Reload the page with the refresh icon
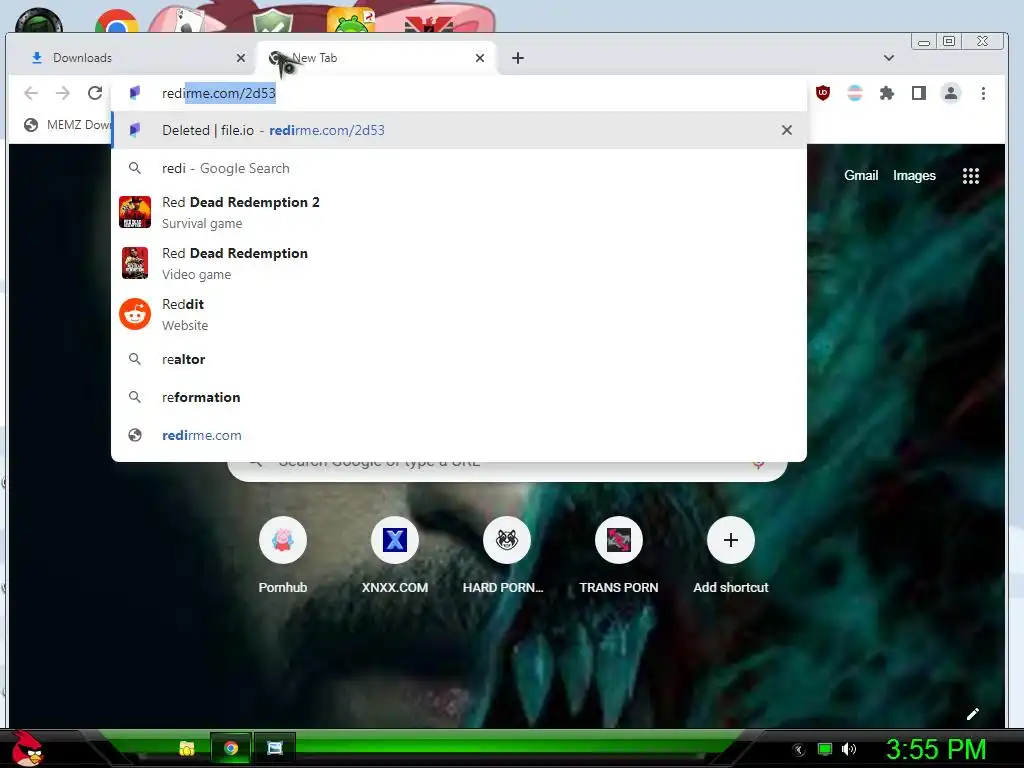 click(x=95, y=93)
